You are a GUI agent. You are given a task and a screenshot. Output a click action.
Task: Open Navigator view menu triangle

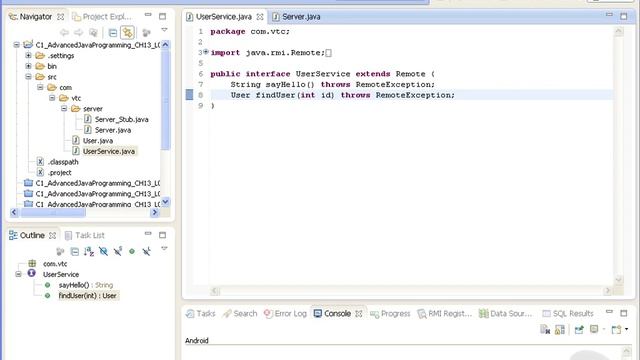pos(164,30)
